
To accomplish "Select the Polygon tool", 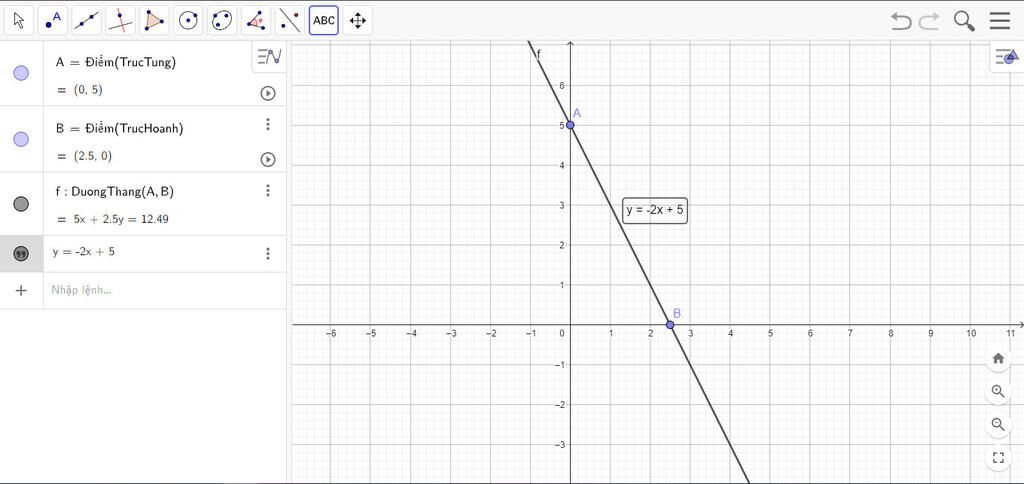I will pyautogui.click(x=155, y=21).
